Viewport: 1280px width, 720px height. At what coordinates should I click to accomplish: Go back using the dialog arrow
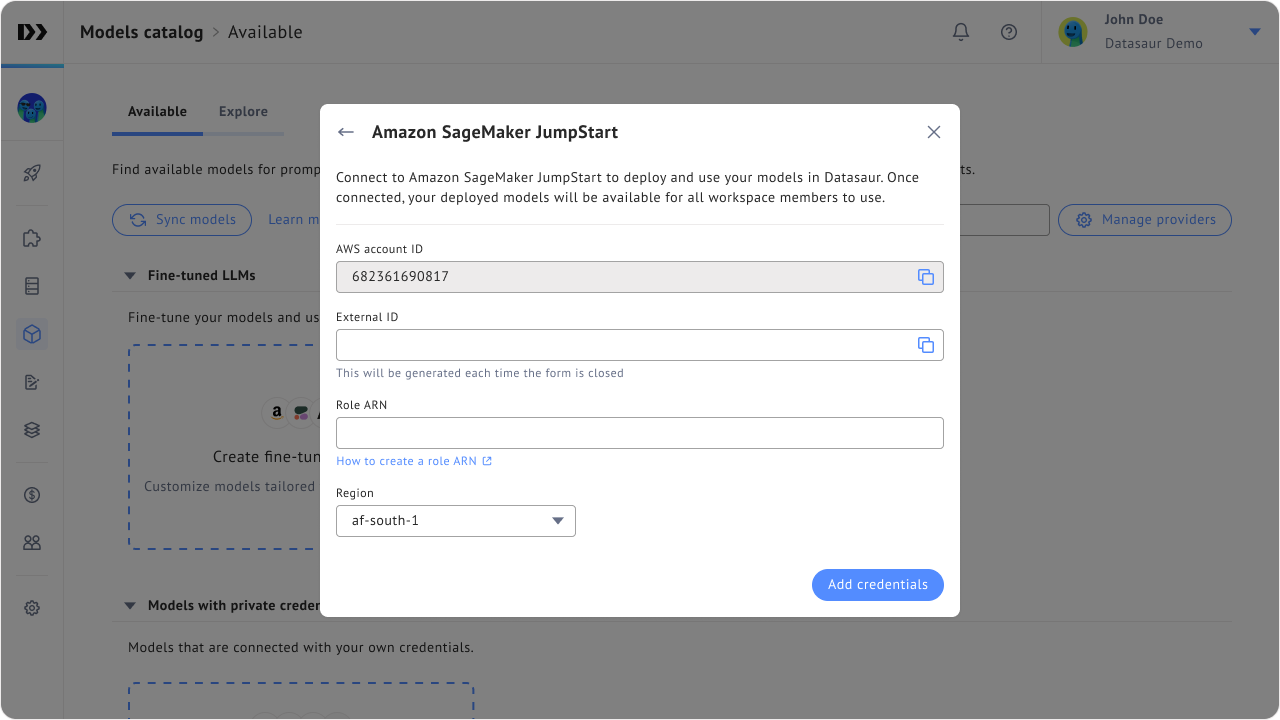(346, 132)
